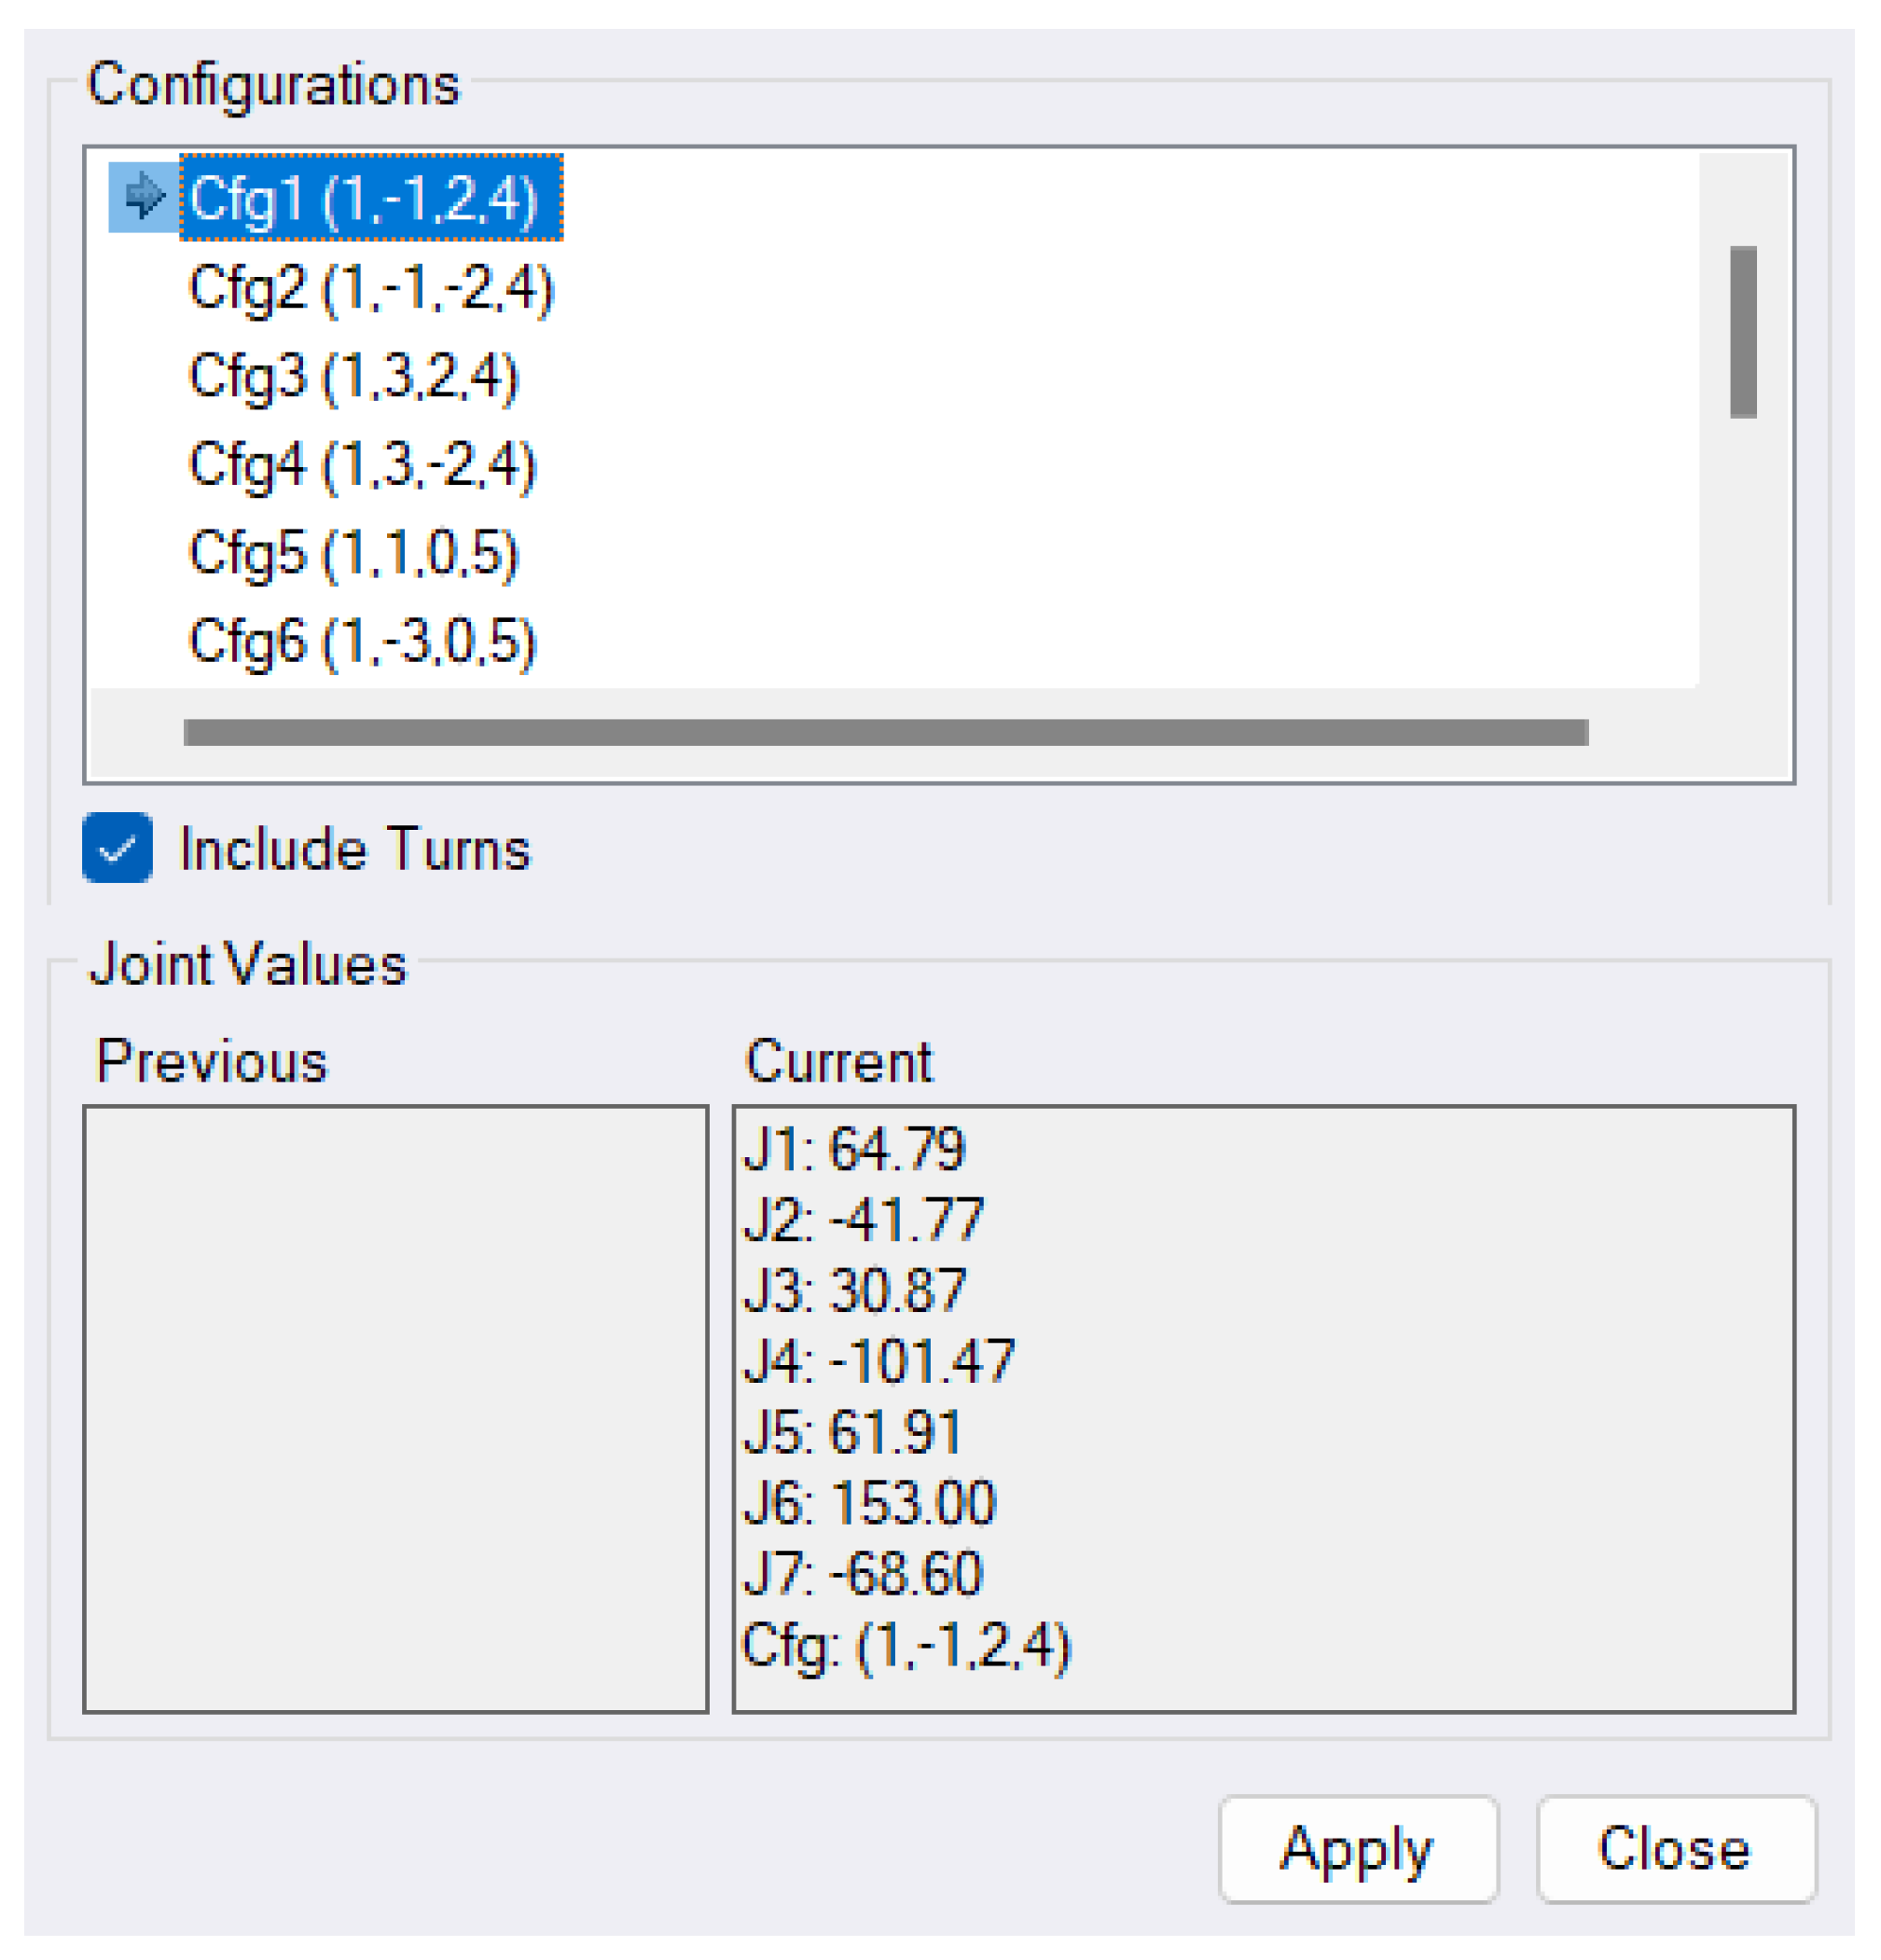Click the configurations list vertical scrollbar thumb
The width and height of the screenshot is (1881, 1960).
point(1742,331)
